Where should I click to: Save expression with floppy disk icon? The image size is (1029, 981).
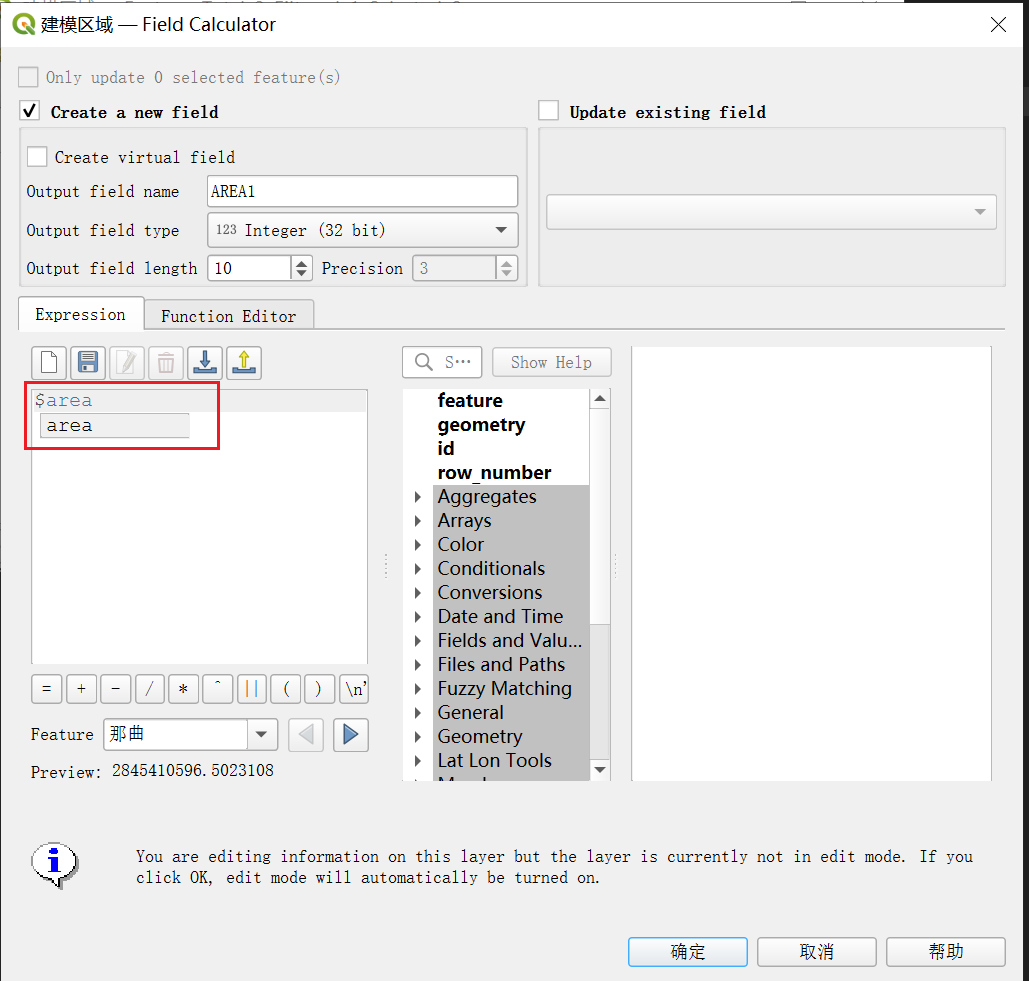click(88, 362)
